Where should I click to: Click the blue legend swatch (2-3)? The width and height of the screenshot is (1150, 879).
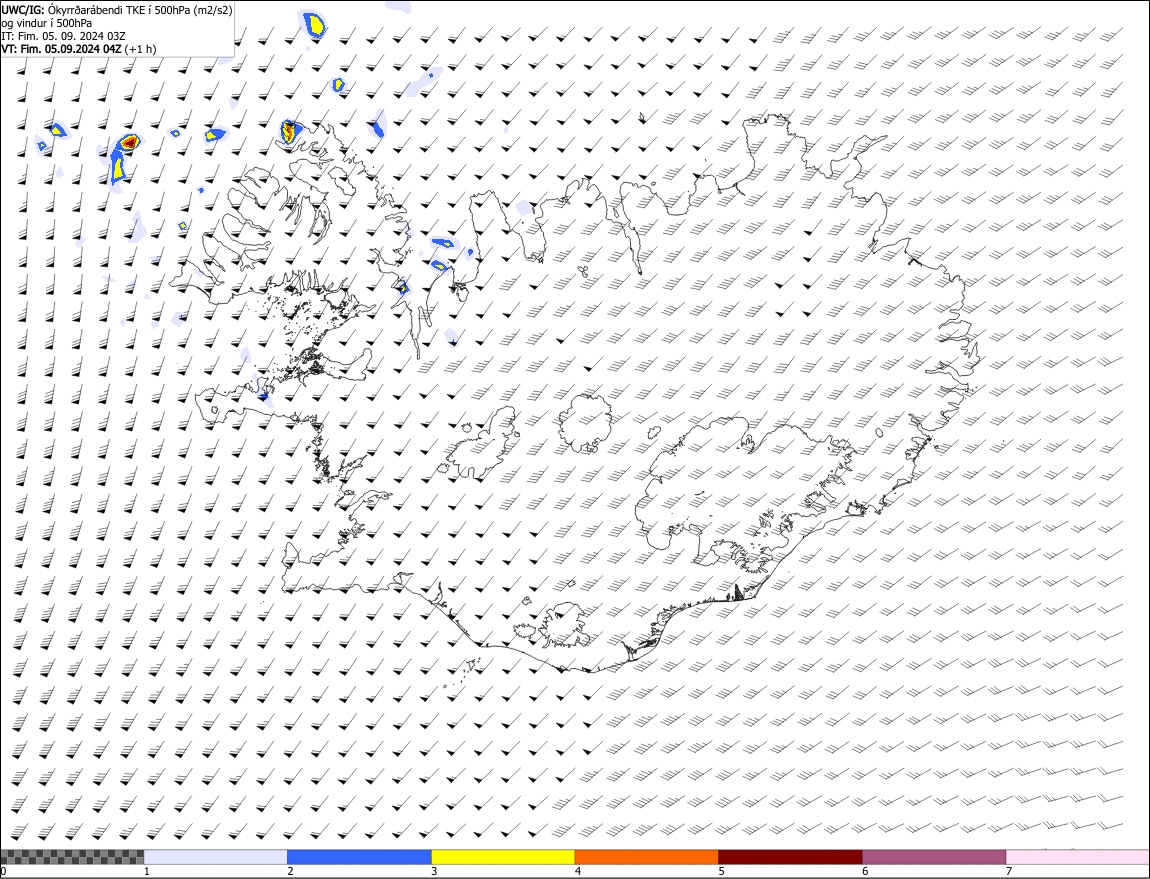pyautogui.click(x=359, y=857)
